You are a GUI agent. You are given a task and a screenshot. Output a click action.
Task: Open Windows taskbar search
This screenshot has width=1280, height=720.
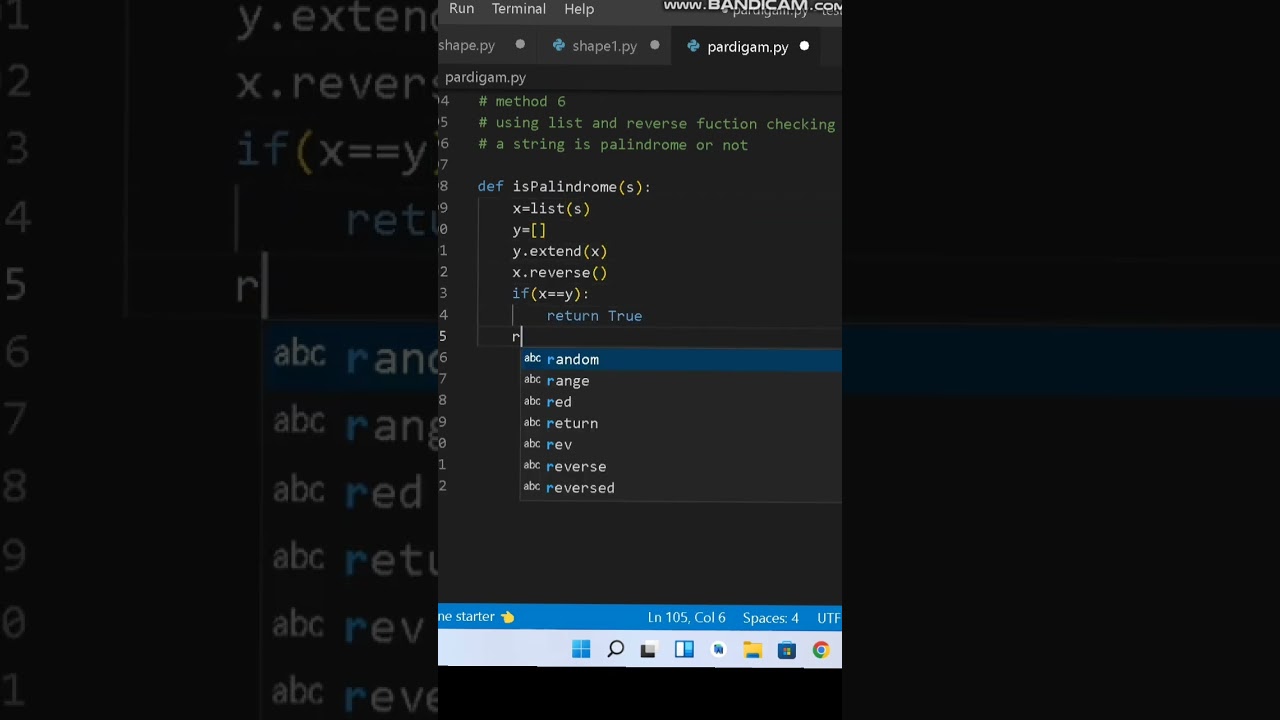616,650
